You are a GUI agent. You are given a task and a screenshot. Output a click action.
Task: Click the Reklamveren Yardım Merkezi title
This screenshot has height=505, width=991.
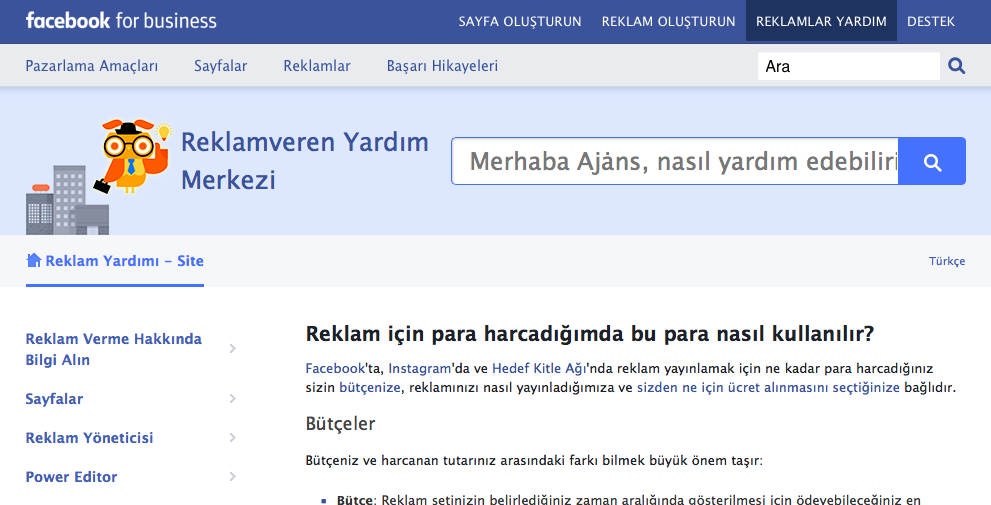pyautogui.click(x=305, y=161)
